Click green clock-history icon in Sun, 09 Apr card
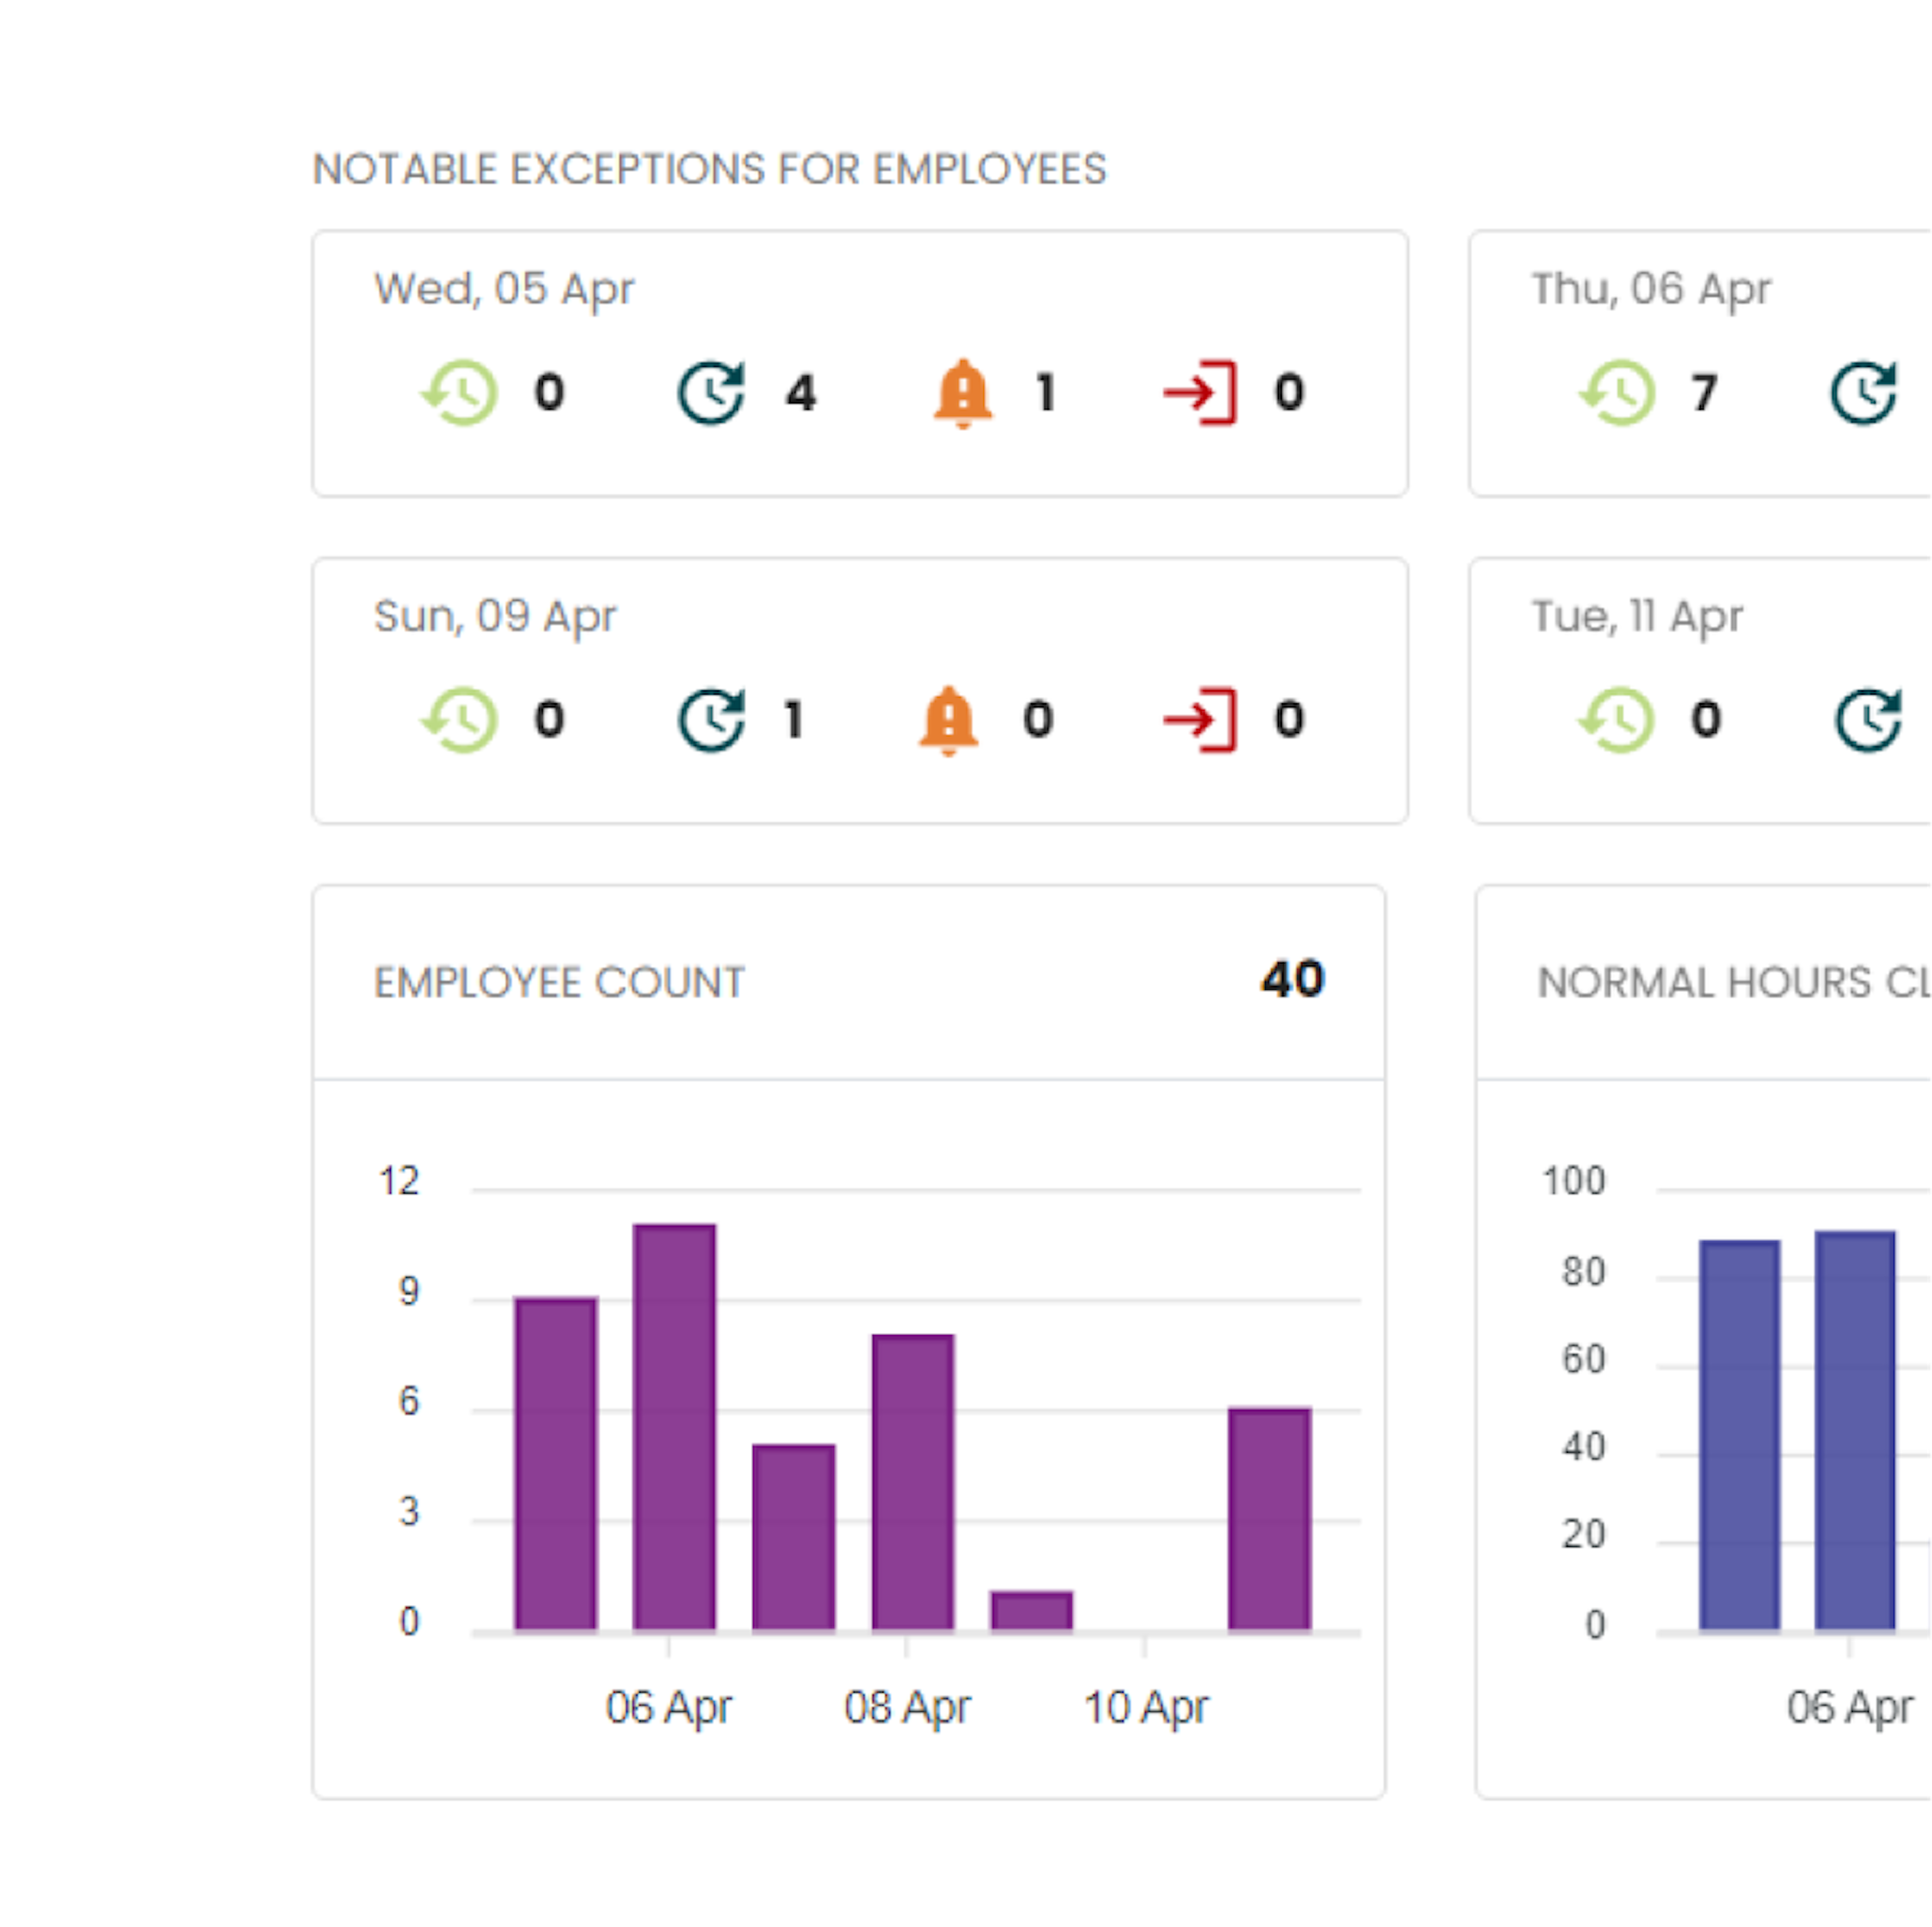The width and height of the screenshot is (1932, 1927). [x=459, y=719]
